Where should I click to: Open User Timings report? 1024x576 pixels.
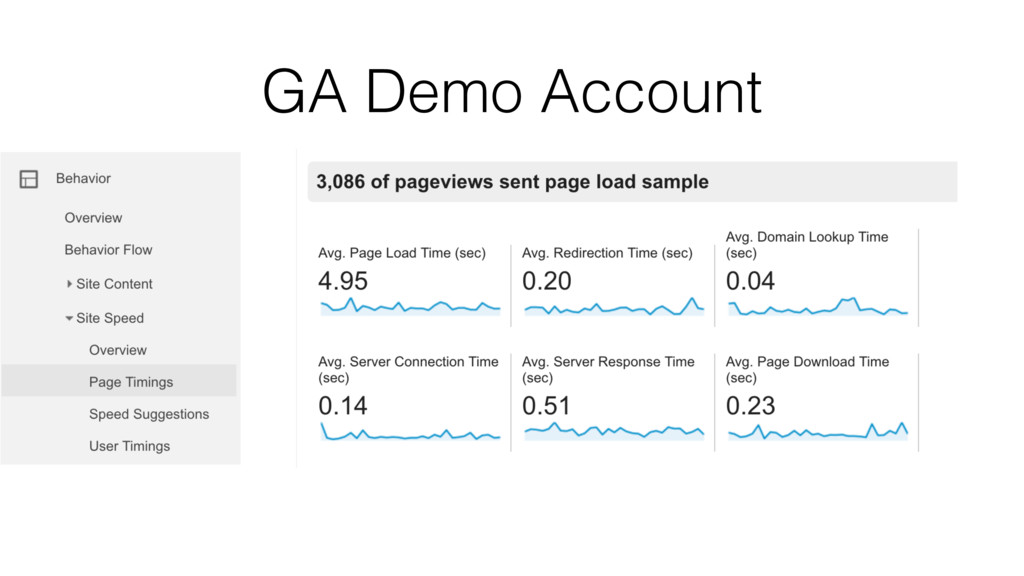coord(129,446)
